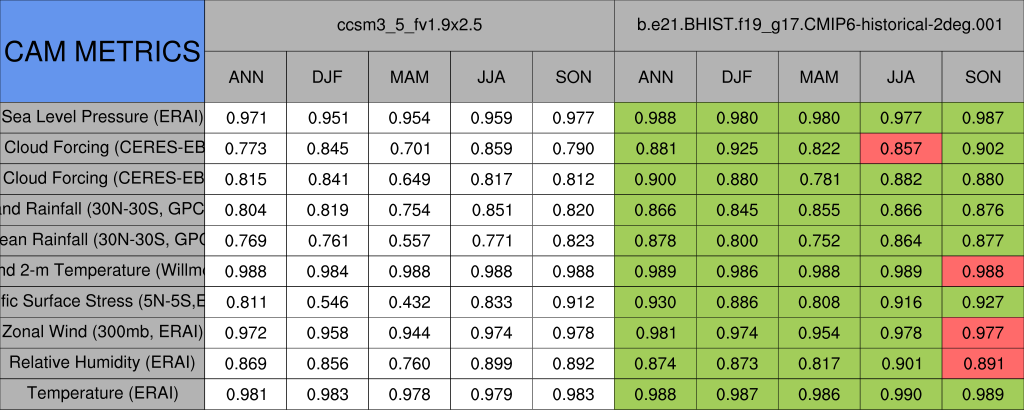This screenshot has width=1024, height=410.
Task: Select the ccsm3_5_fv1.9x2.5 model header
Action: point(409,25)
